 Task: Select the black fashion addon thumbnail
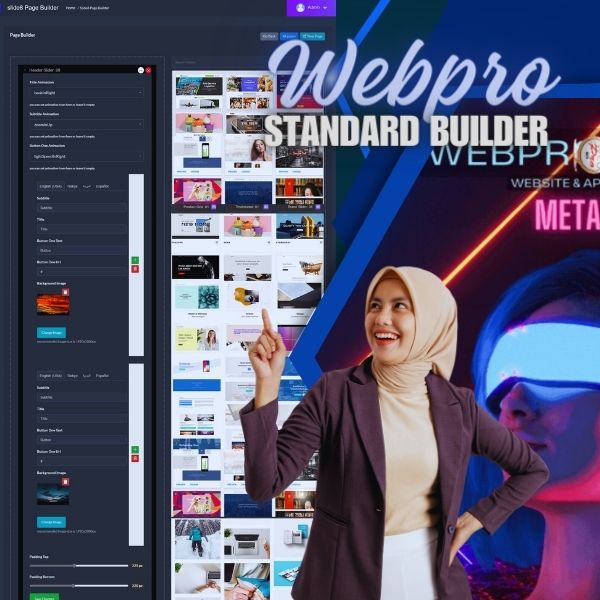196,267
